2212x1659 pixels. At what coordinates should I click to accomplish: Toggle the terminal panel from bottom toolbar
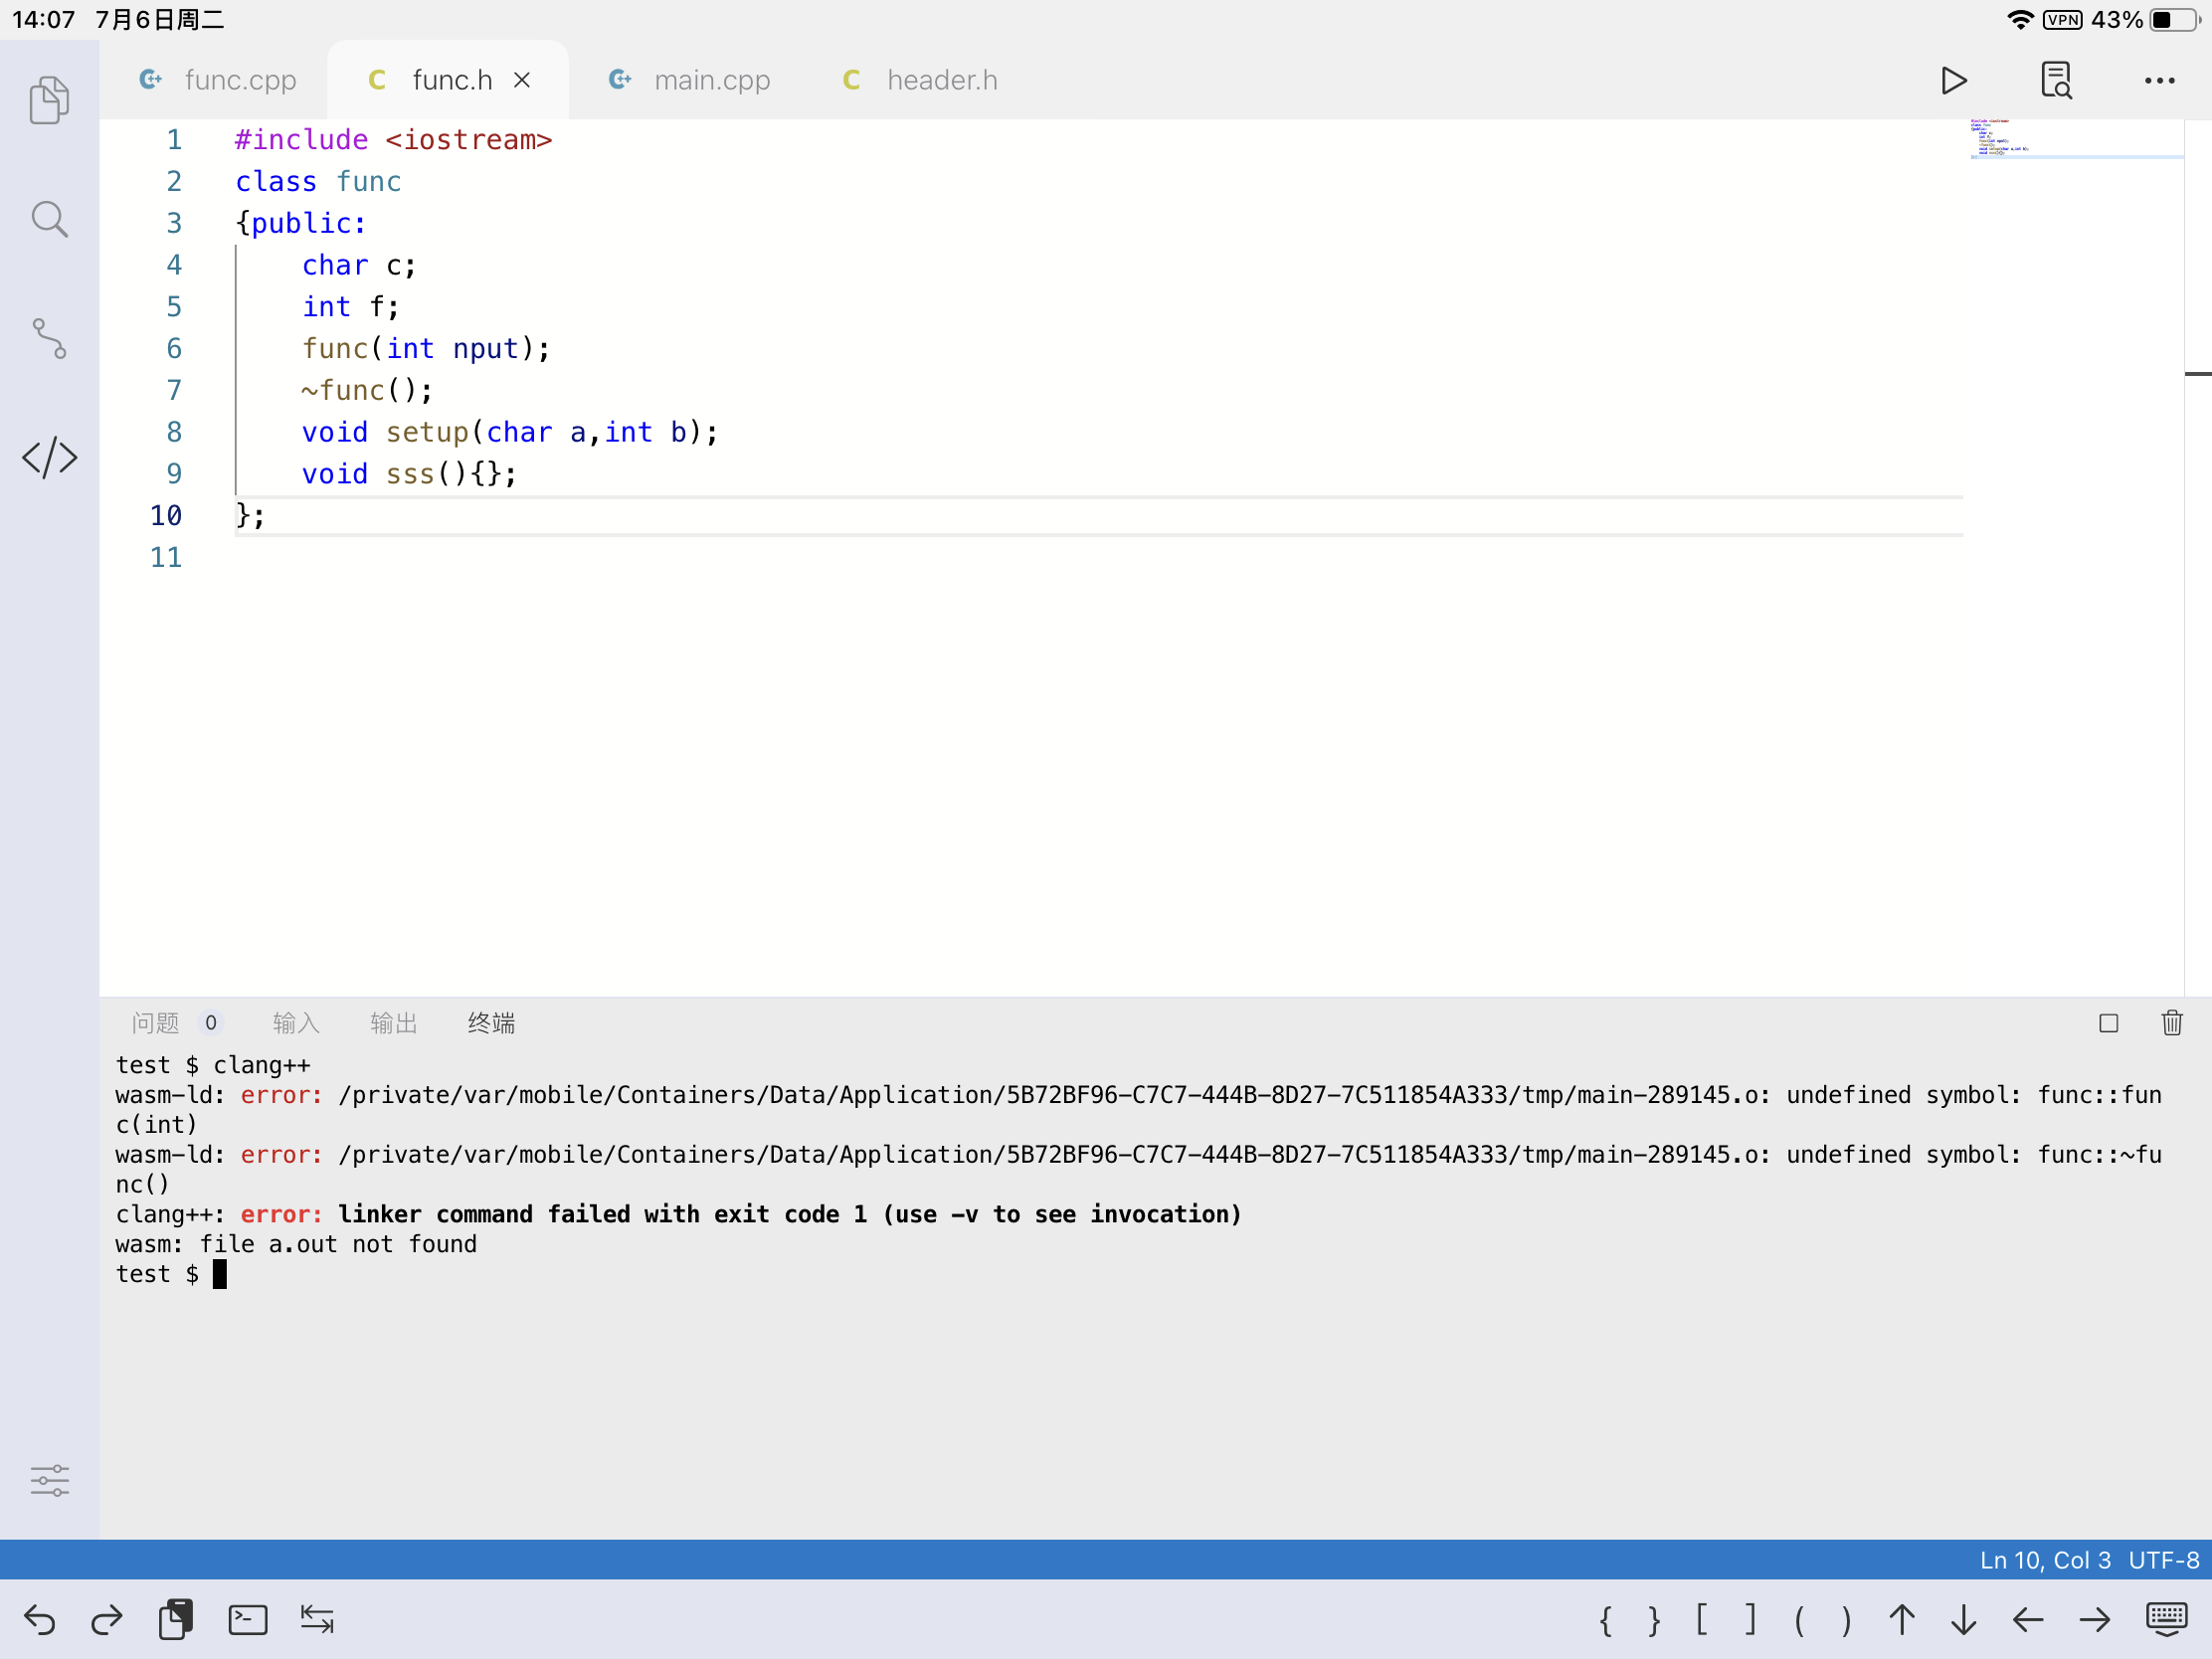[247, 1619]
